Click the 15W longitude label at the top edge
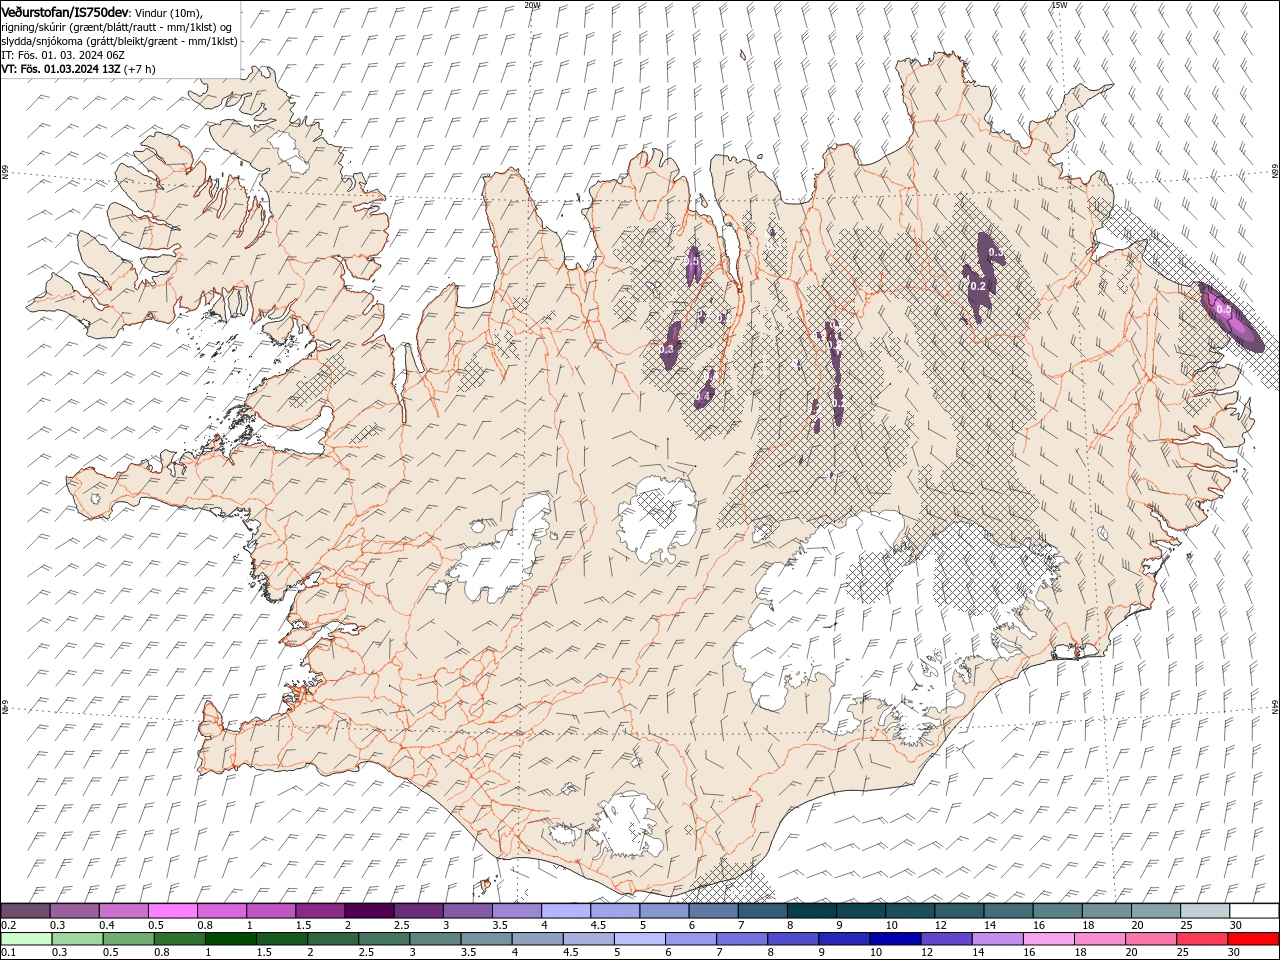The width and height of the screenshot is (1280, 960). [1059, 5]
